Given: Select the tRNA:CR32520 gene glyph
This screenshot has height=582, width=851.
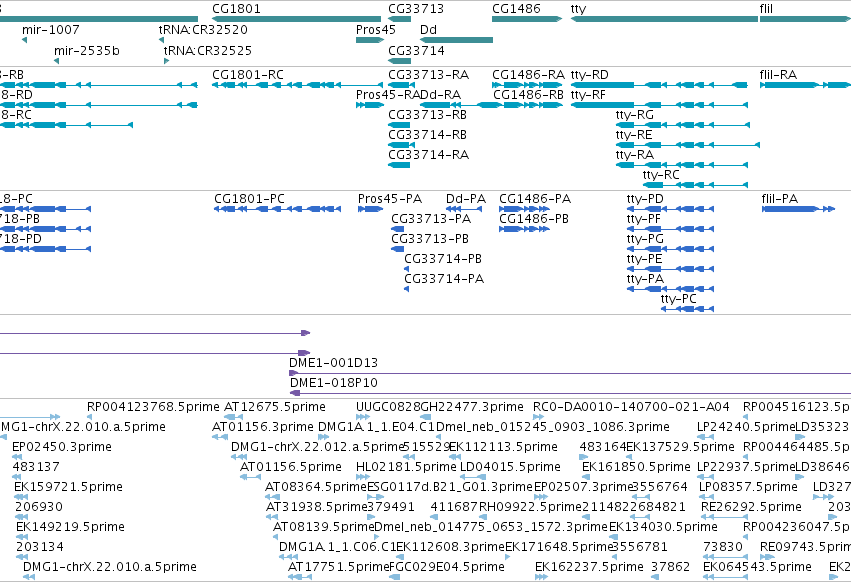Looking at the screenshot, I should coord(161,40).
